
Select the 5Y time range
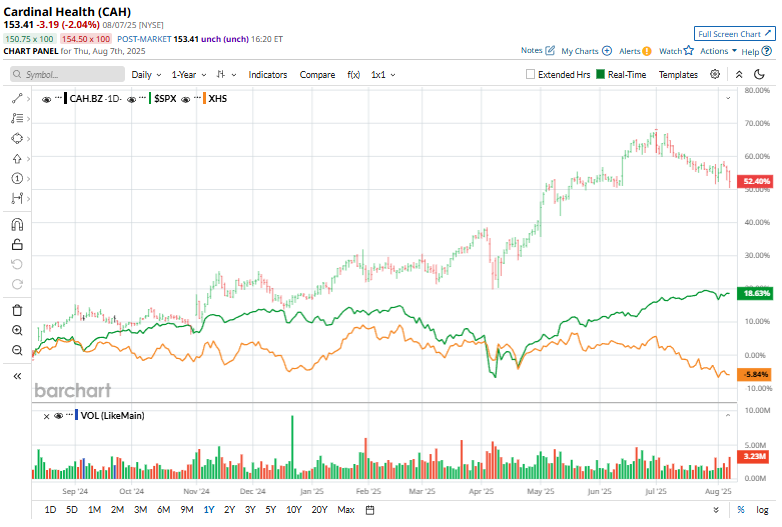[271, 510]
